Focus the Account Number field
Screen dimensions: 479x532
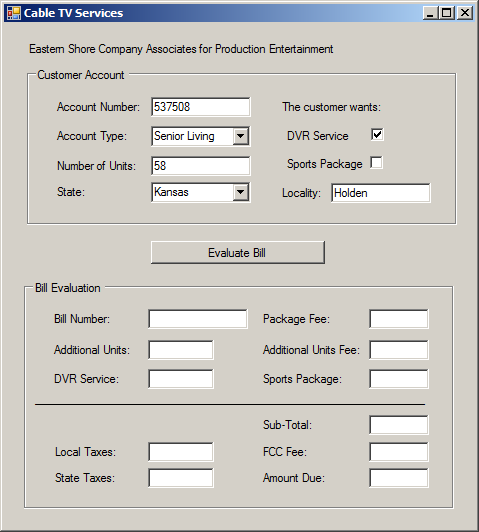coord(201,107)
